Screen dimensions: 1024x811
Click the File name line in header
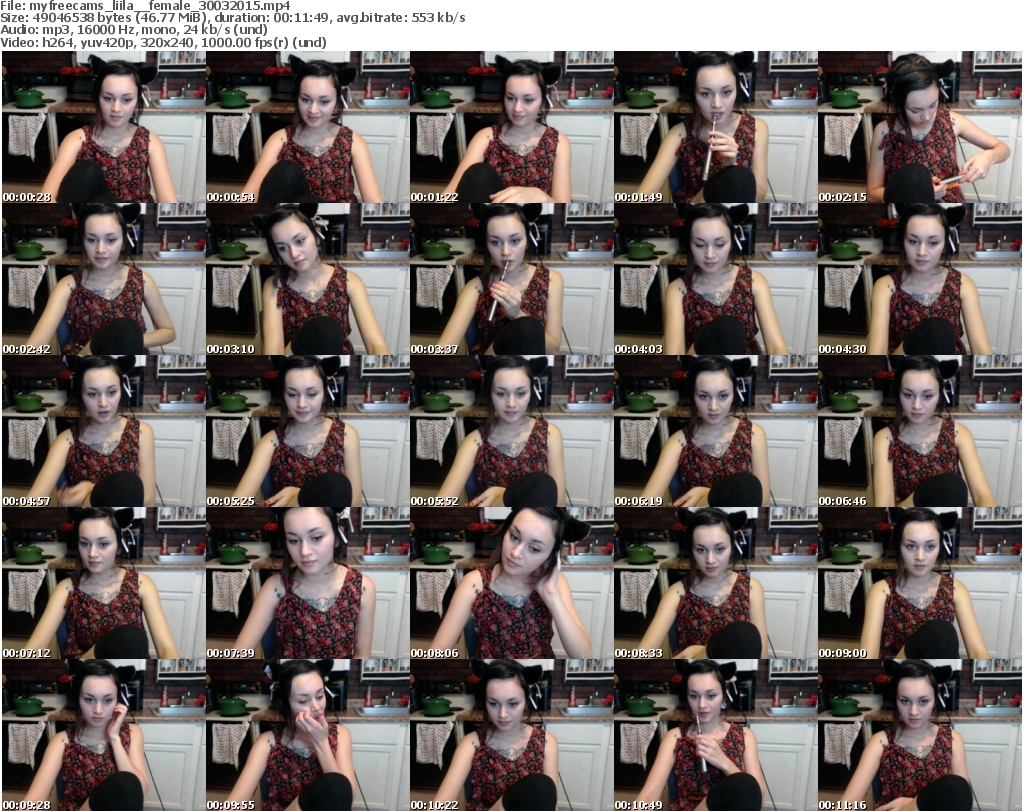click(x=145, y=6)
